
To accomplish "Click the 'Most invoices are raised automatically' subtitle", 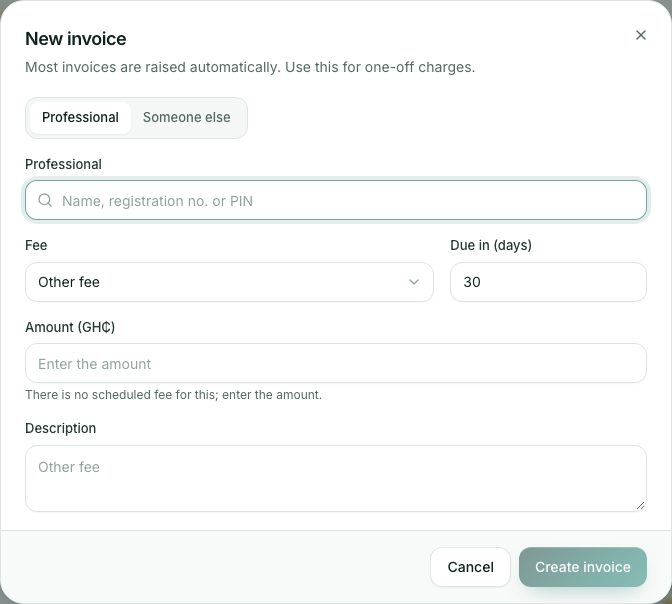I will [x=250, y=67].
